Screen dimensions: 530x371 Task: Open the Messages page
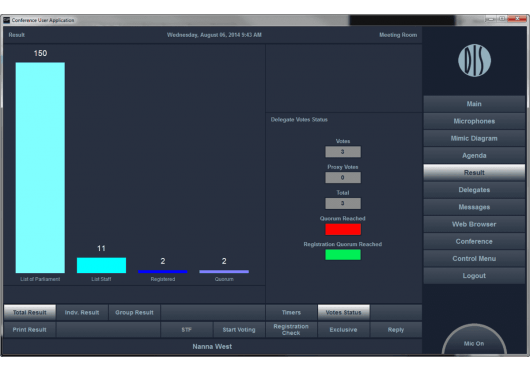tap(474, 207)
